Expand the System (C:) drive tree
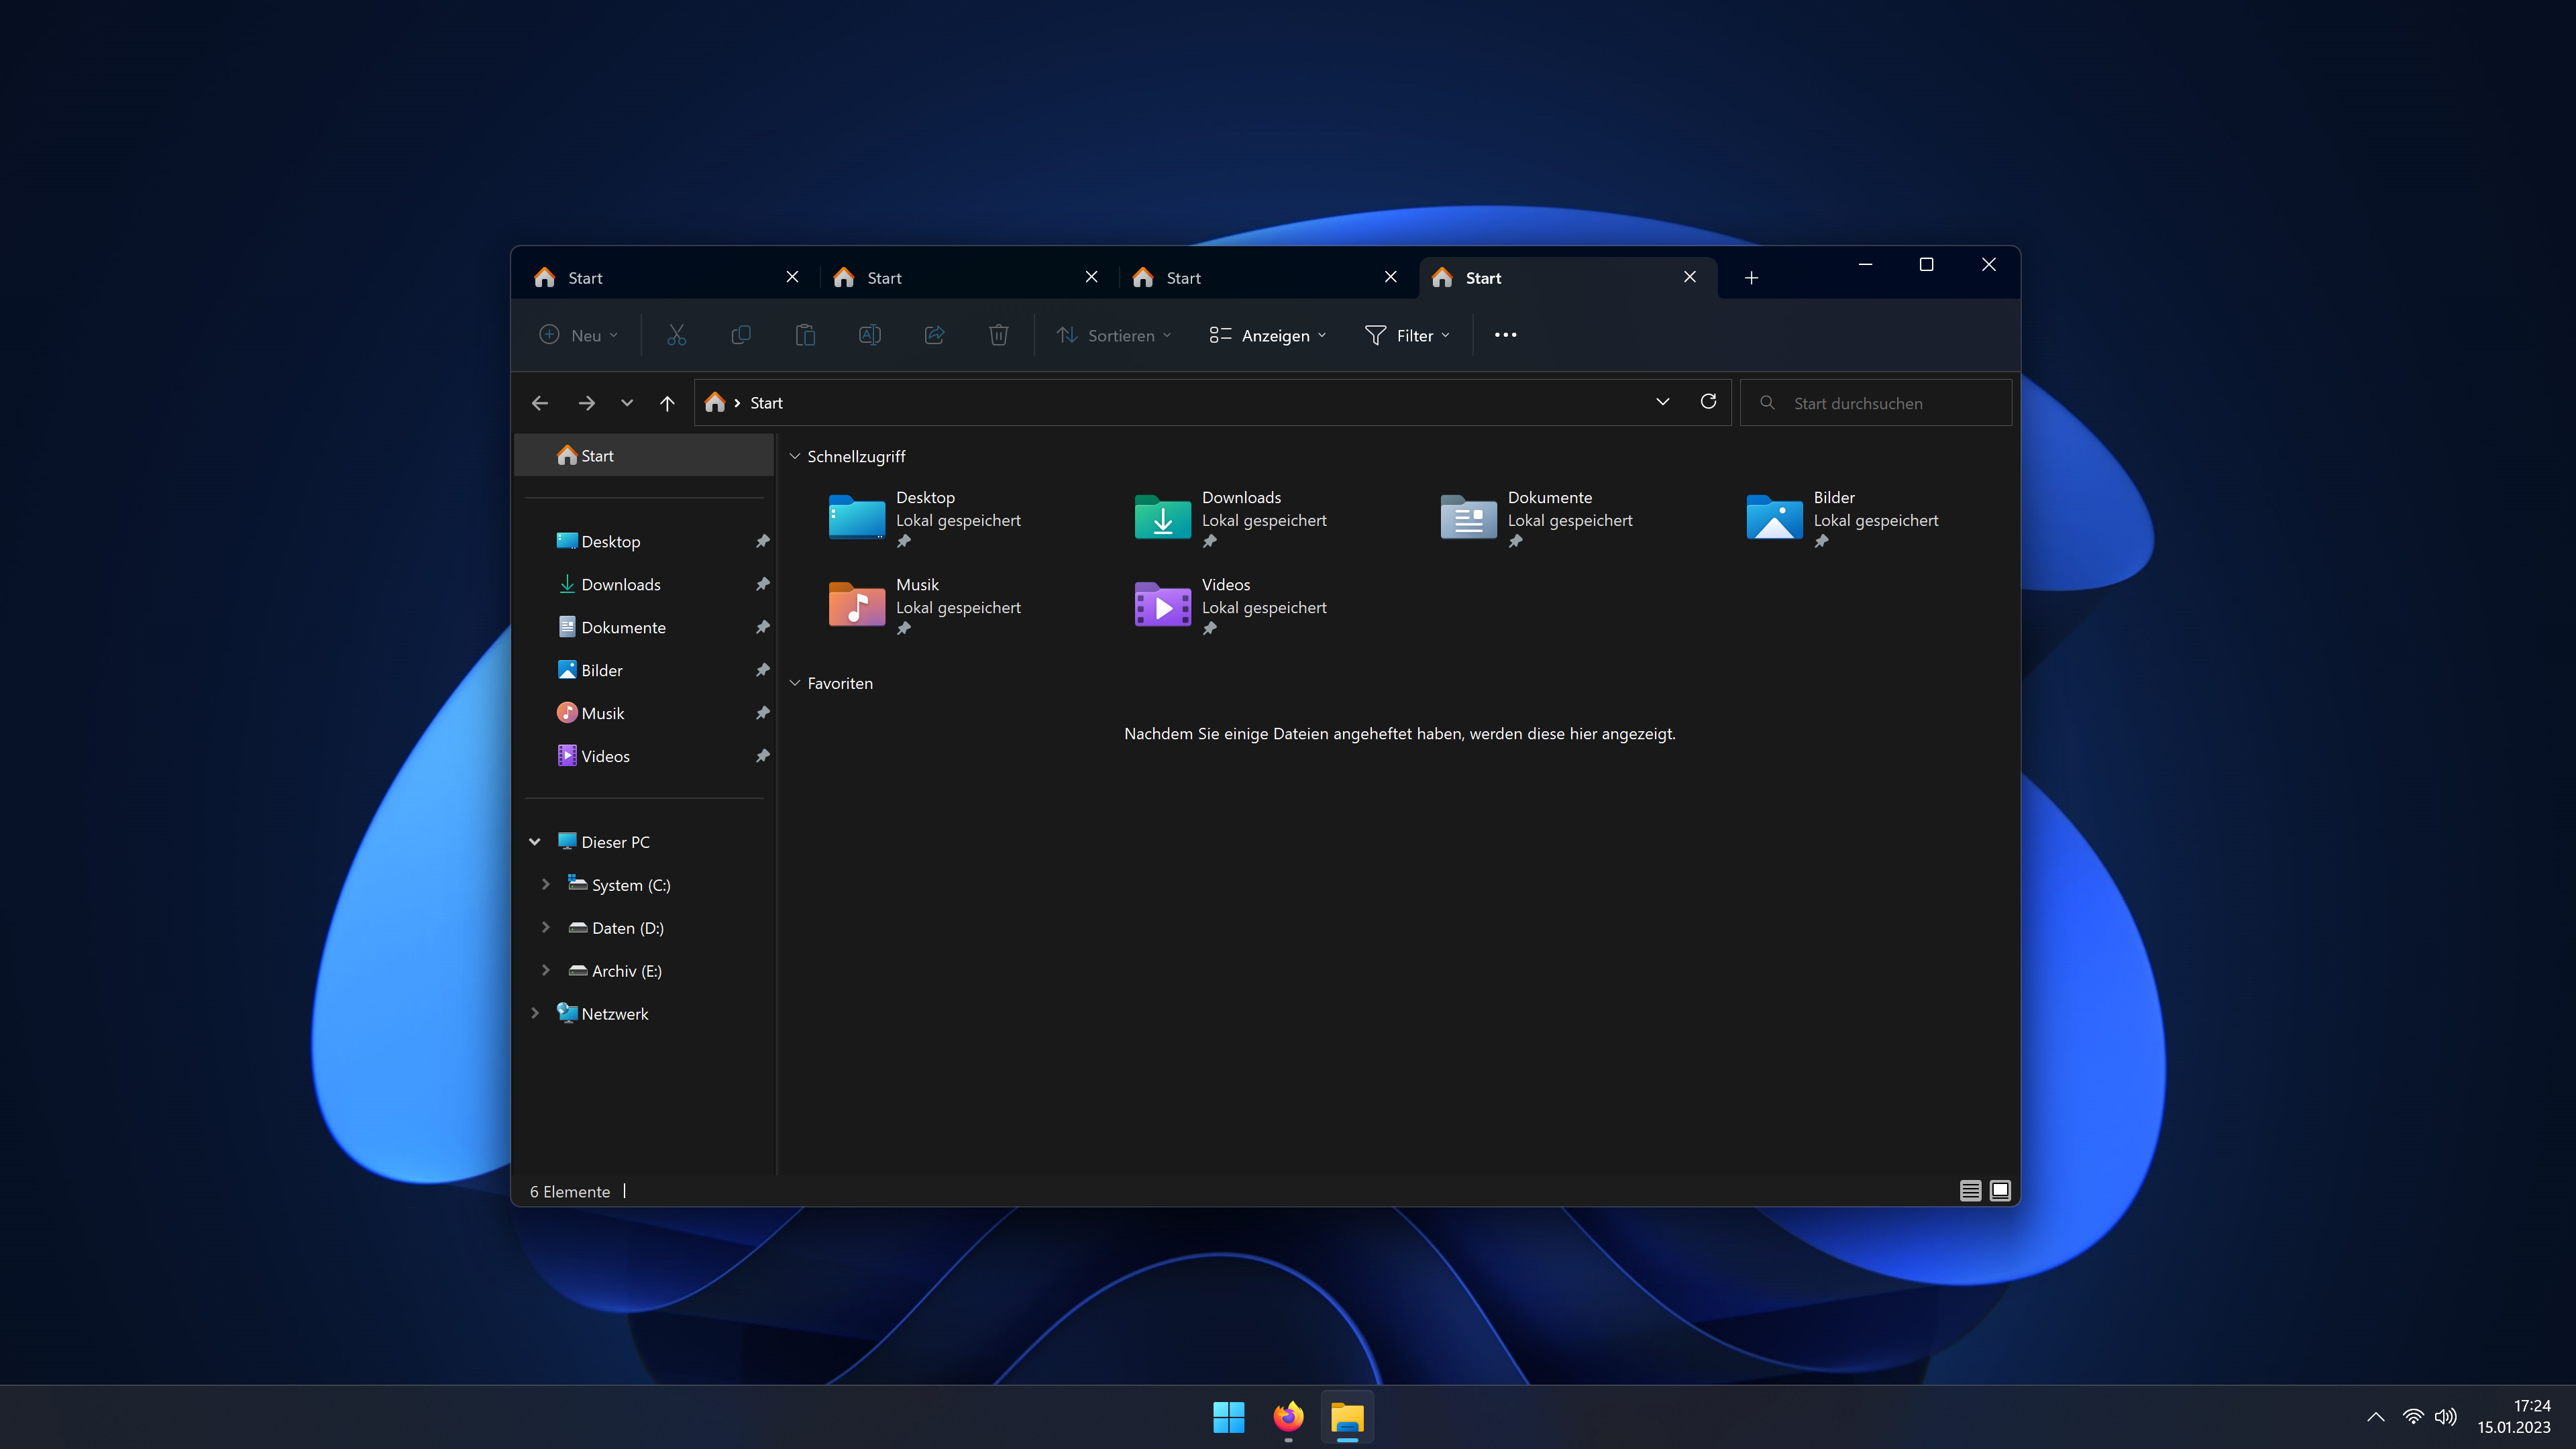 click(x=545, y=885)
